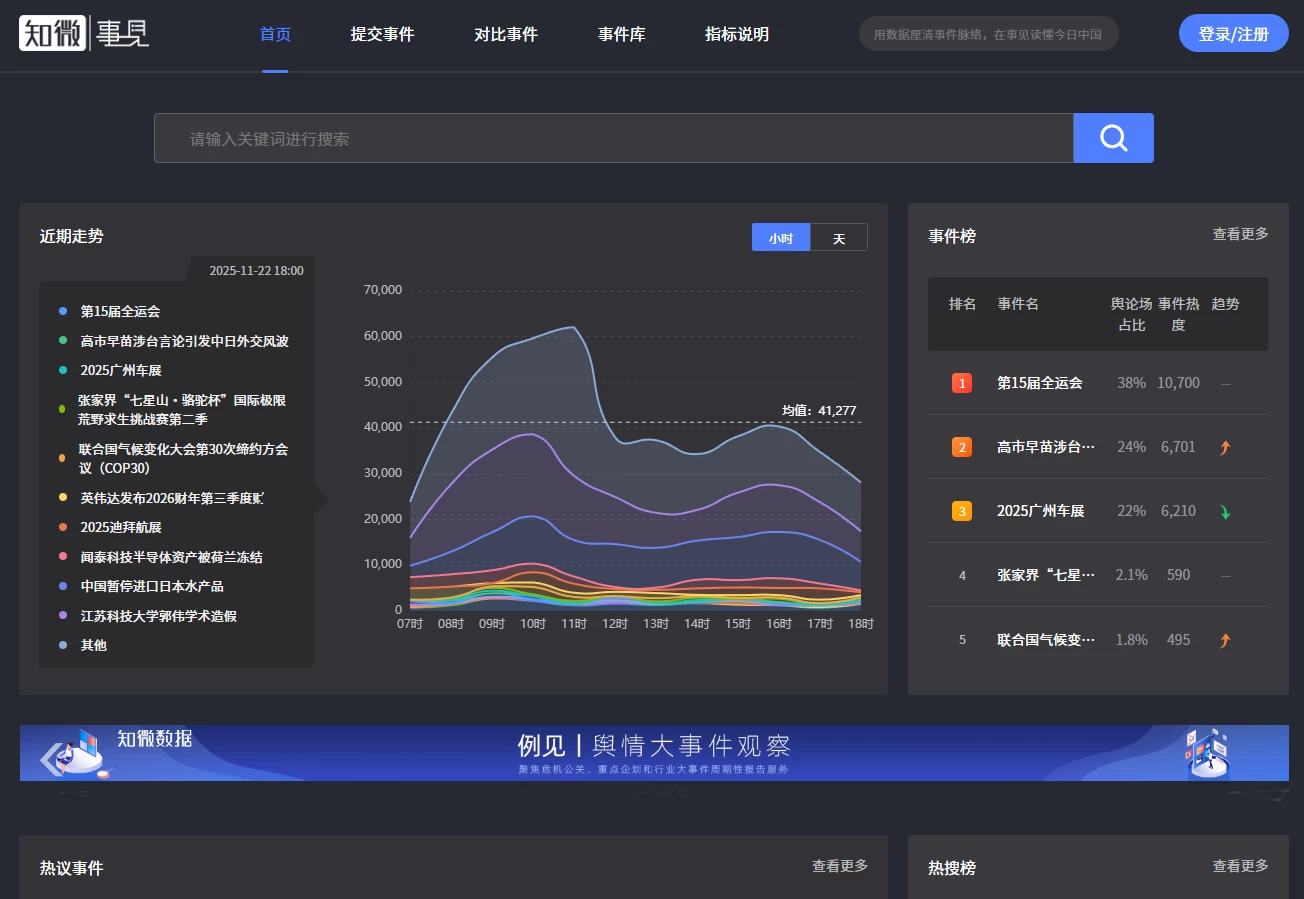
Task: Click the rank 2 orange badge
Action: tap(962, 447)
